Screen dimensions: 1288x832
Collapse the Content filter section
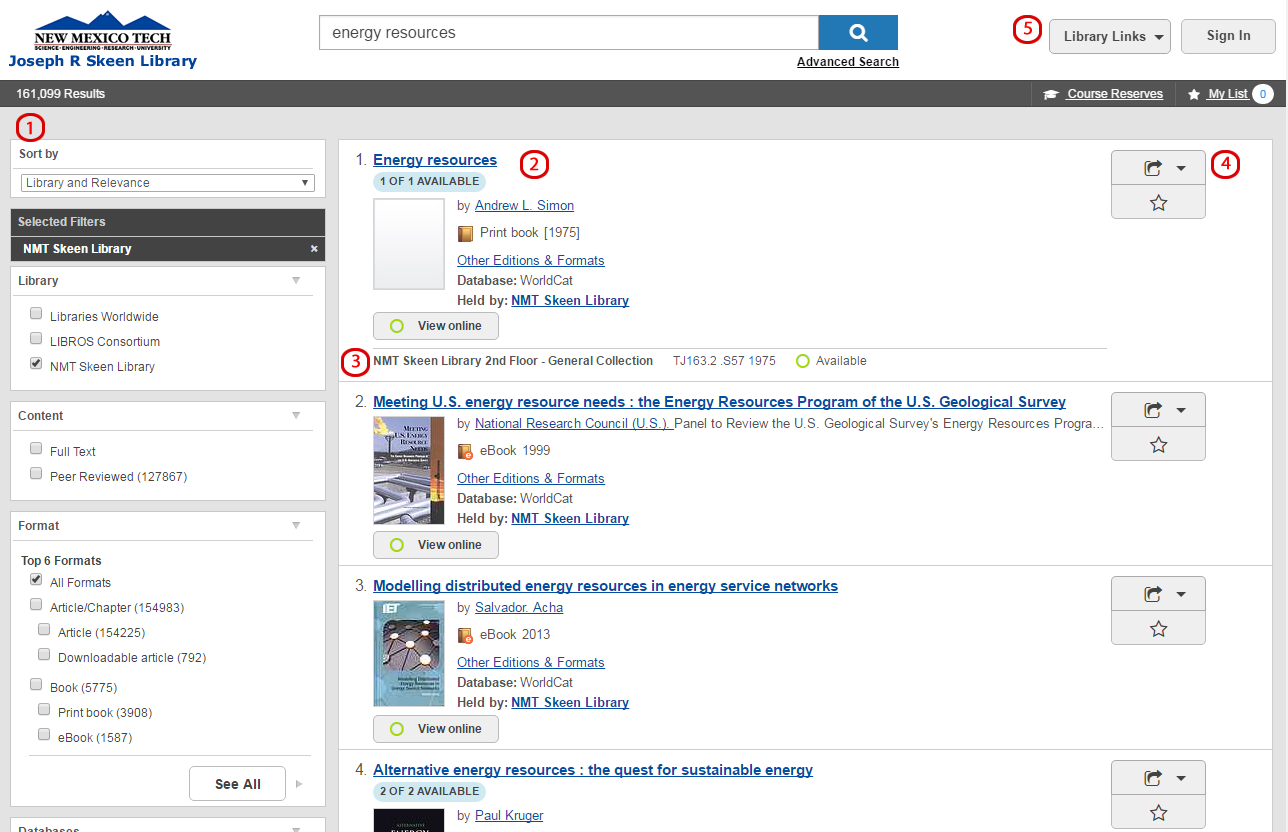pos(296,416)
